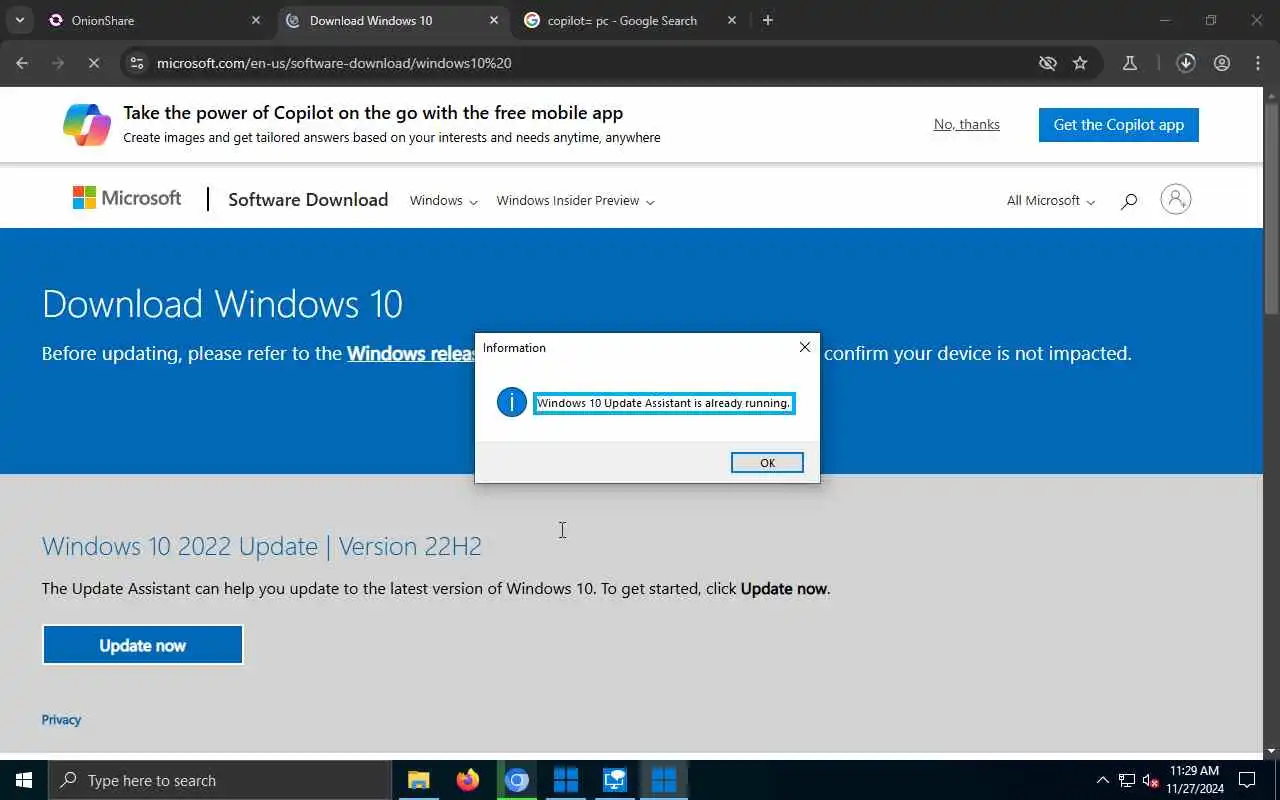This screenshot has width=1280, height=800.
Task: Go forward in browser history
Action: (x=58, y=63)
